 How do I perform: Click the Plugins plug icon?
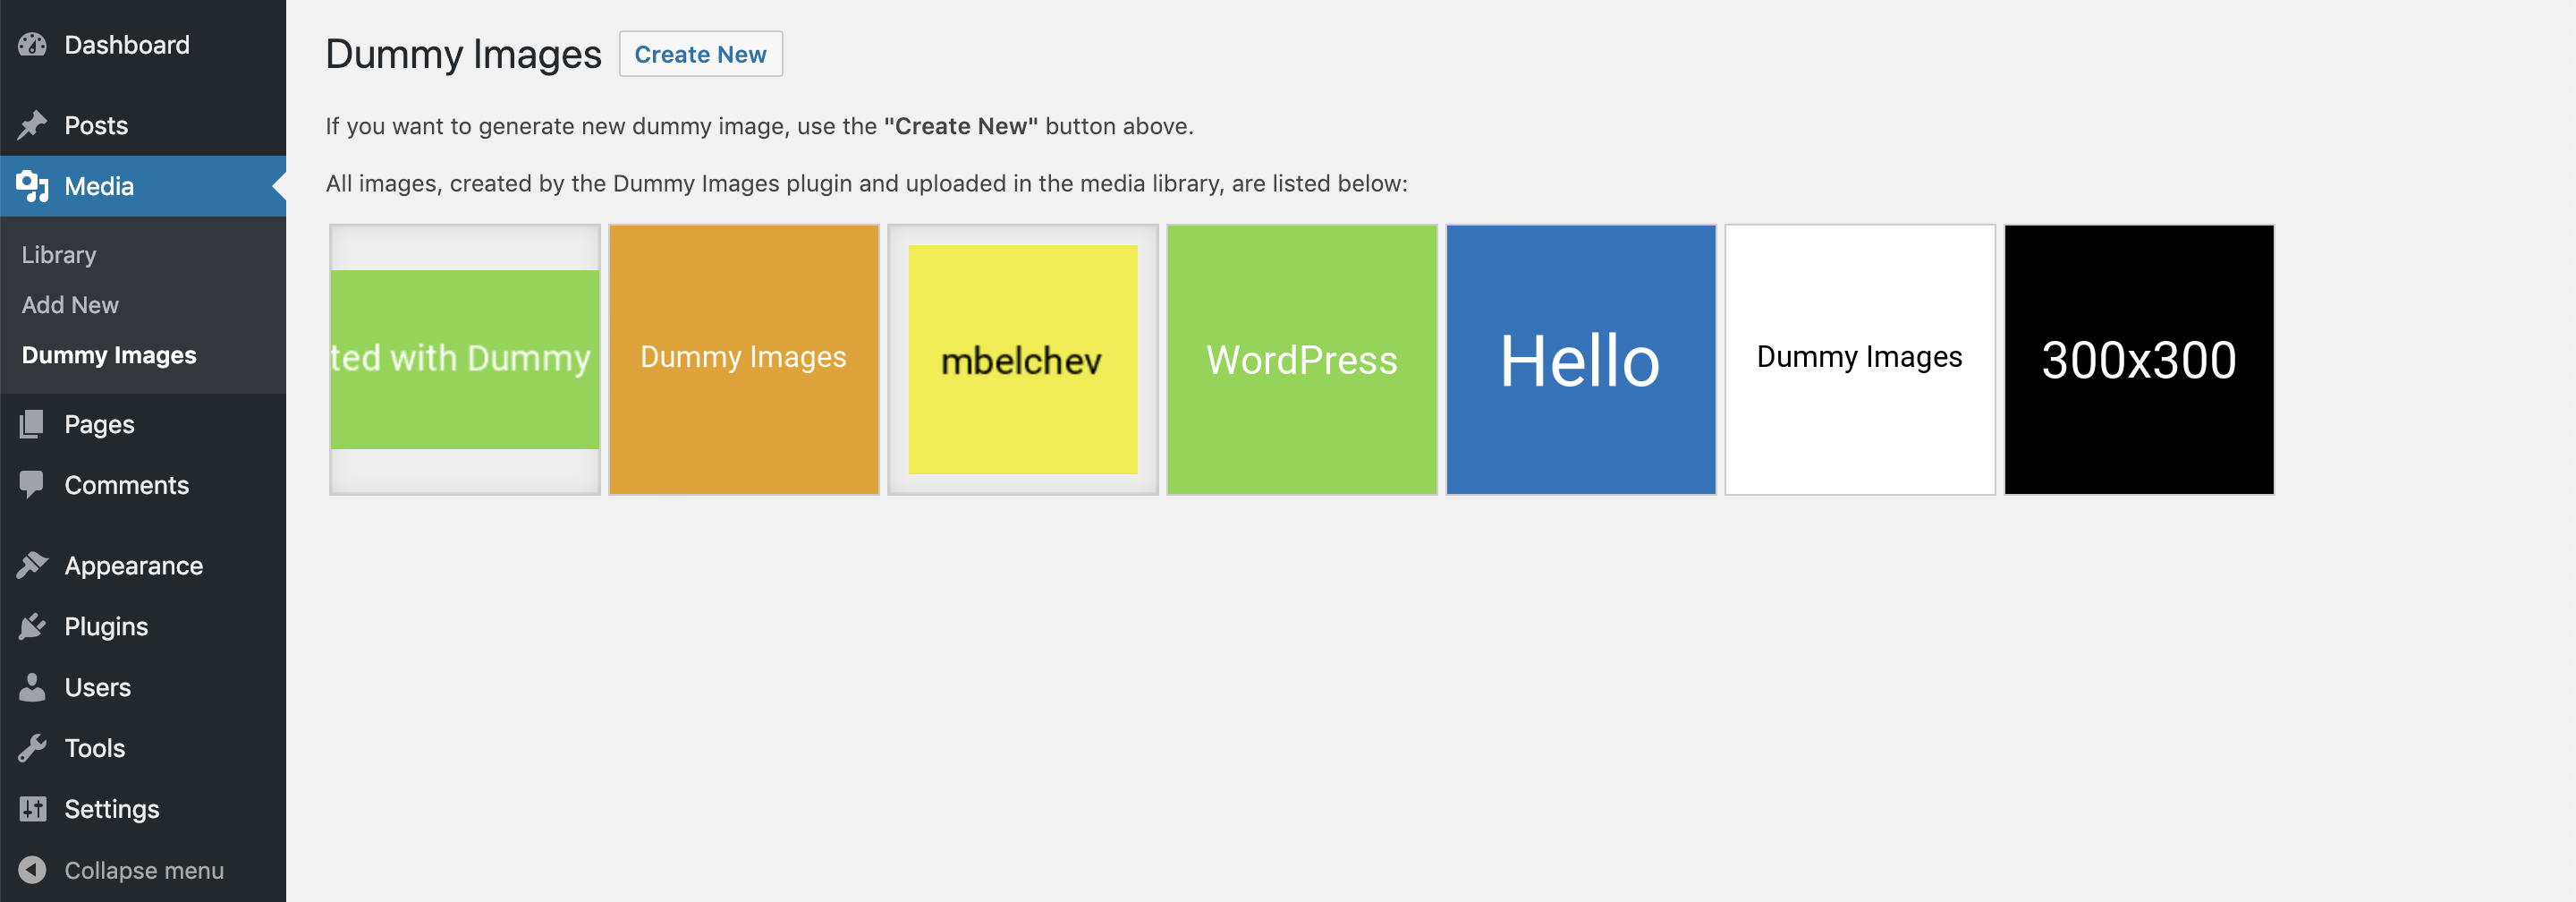pyautogui.click(x=32, y=627)
